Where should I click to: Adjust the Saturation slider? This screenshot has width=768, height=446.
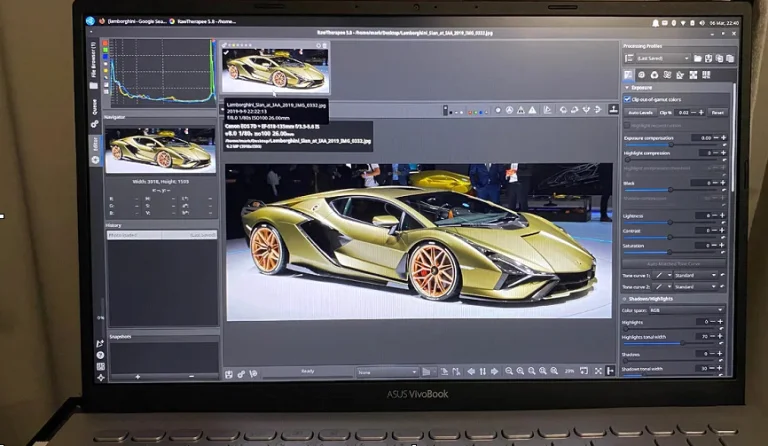pyautogui.click(x=672, y=252)
